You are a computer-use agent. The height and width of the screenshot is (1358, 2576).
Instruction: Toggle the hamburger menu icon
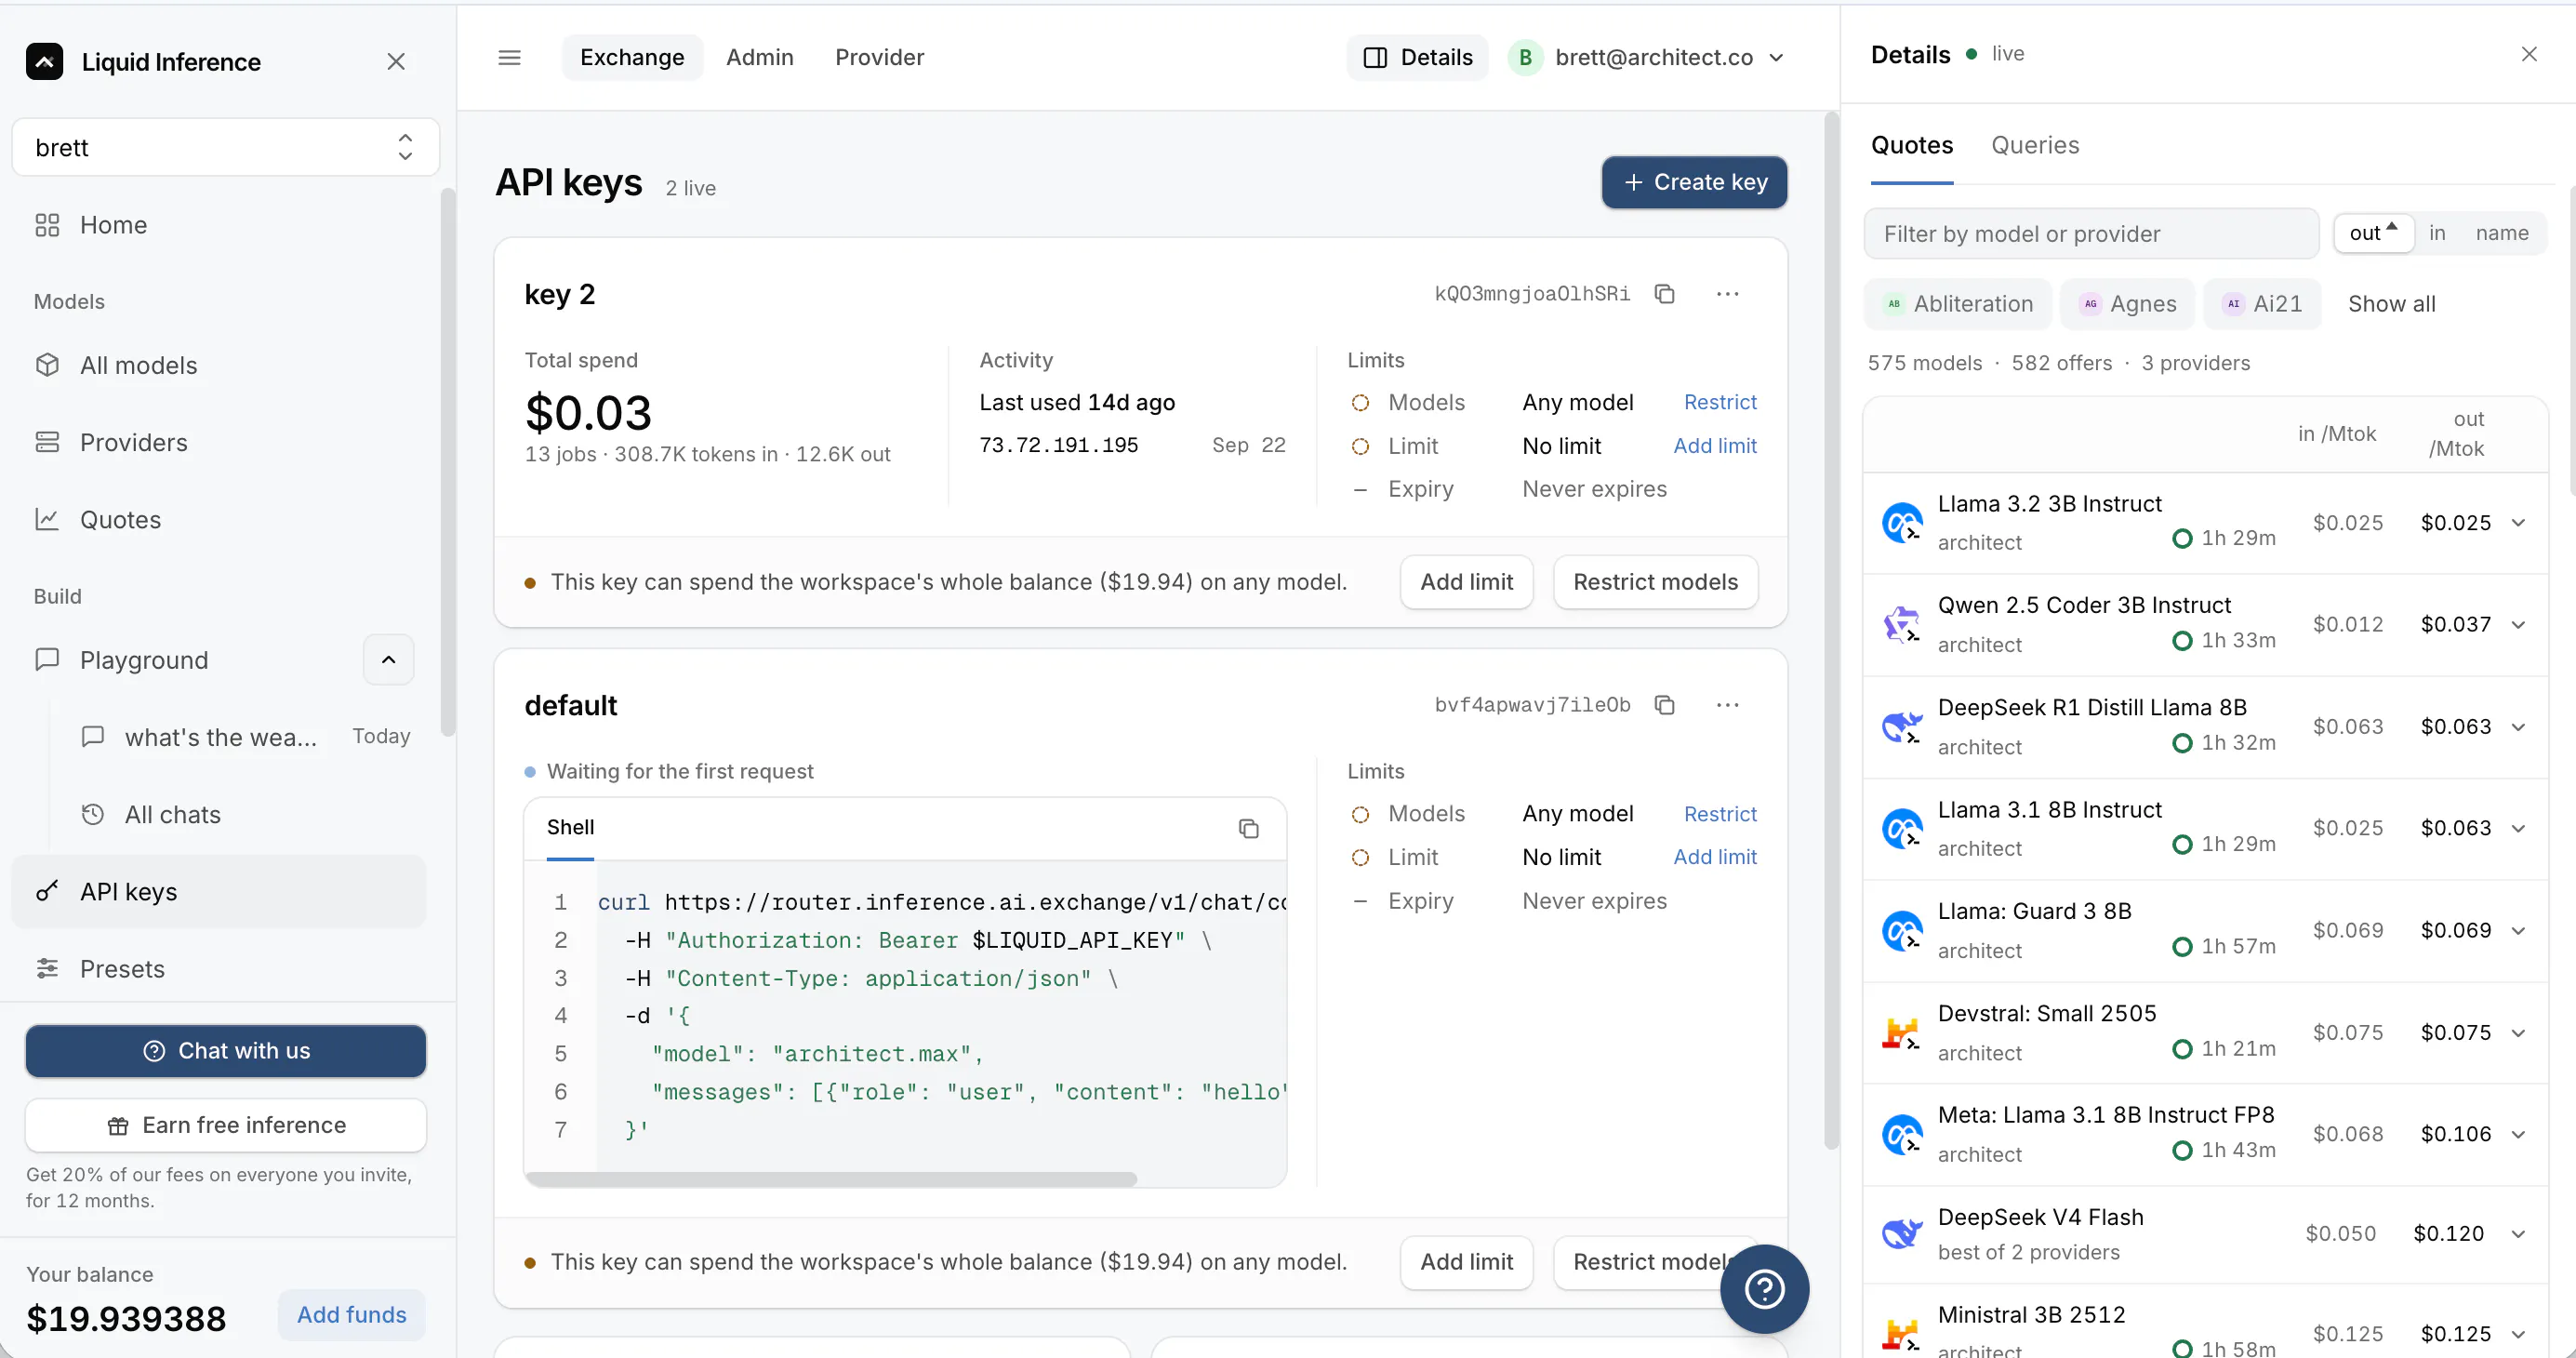[509, 57]
